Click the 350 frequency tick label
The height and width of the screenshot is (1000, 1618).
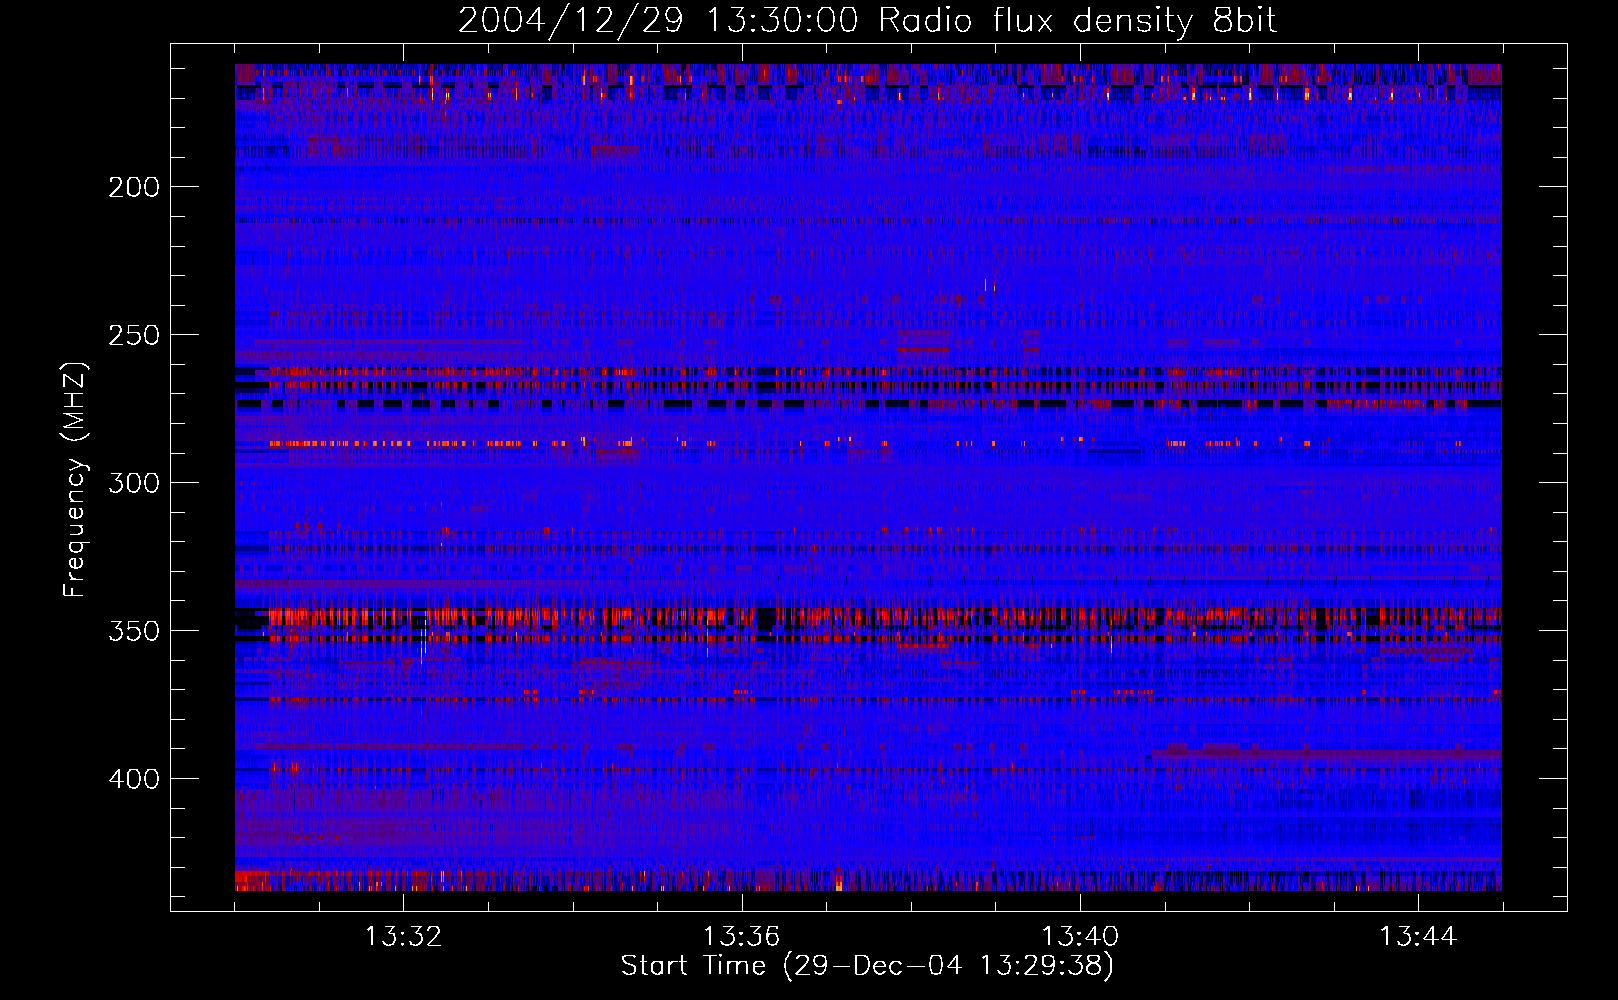click(x=134, y=631)
